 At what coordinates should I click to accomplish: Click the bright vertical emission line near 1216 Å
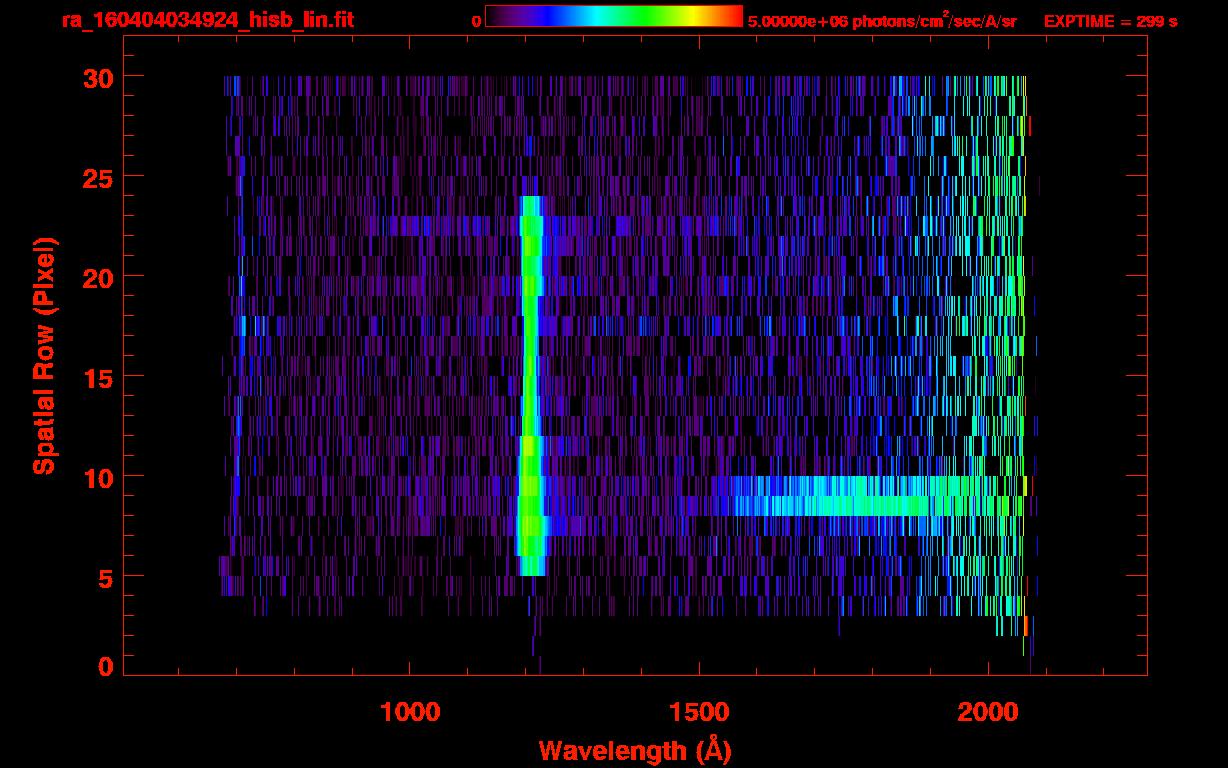coord(530,386)
